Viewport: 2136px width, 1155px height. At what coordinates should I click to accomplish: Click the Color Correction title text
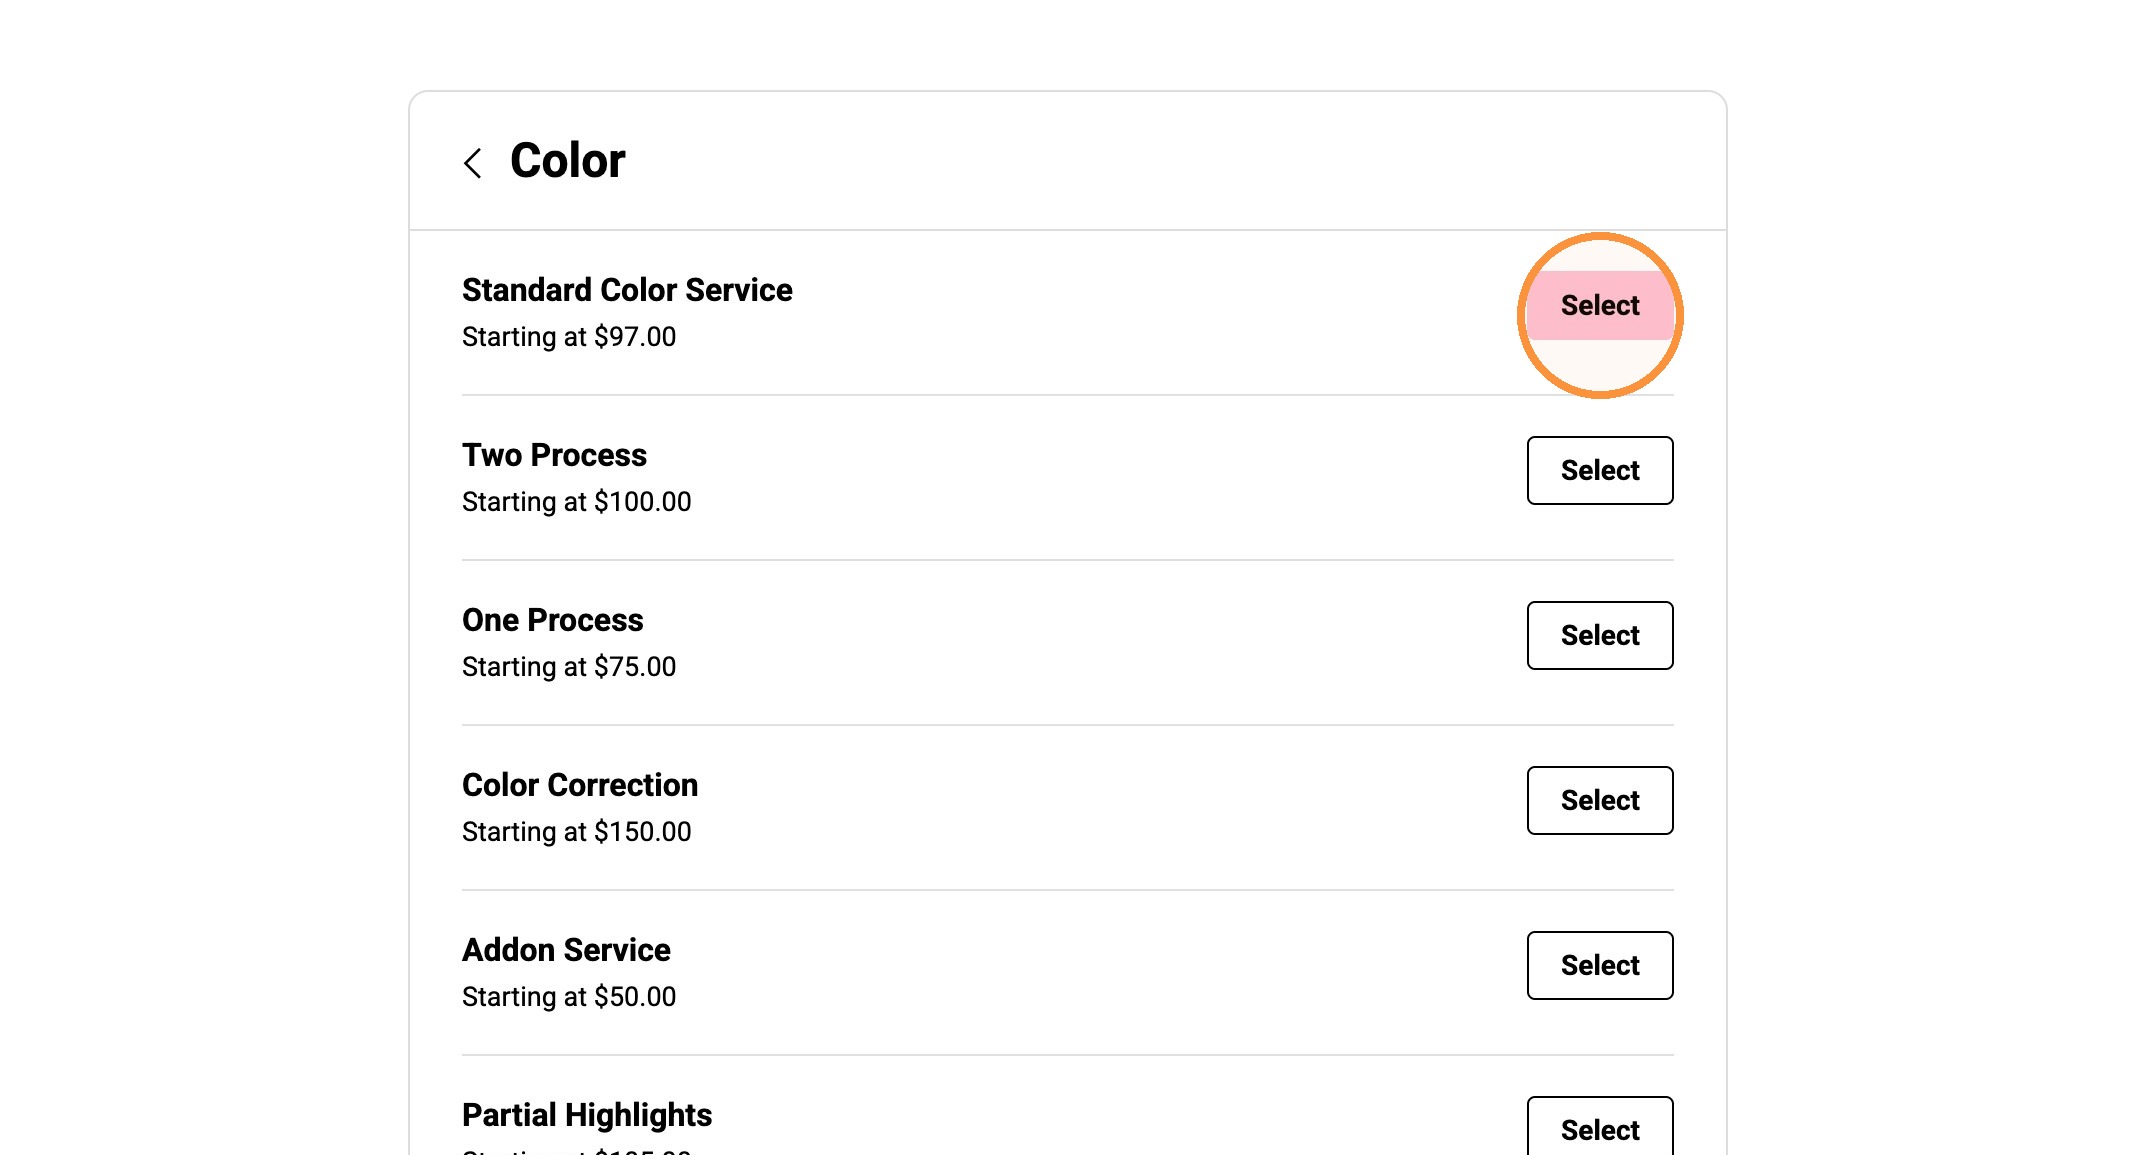(580, 785)
